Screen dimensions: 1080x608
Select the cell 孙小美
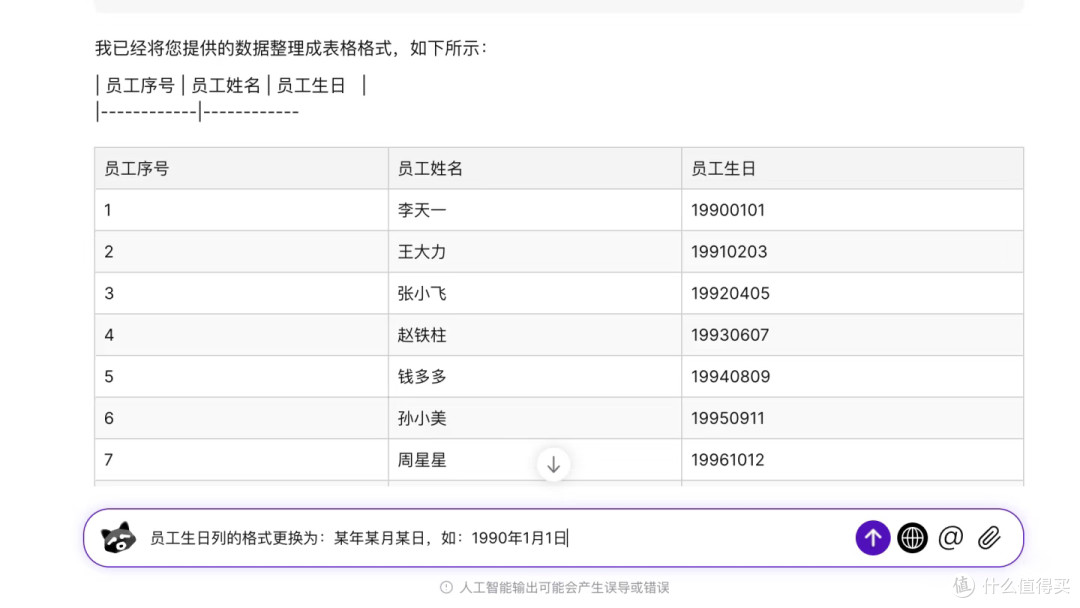click(x=534, y=419)
